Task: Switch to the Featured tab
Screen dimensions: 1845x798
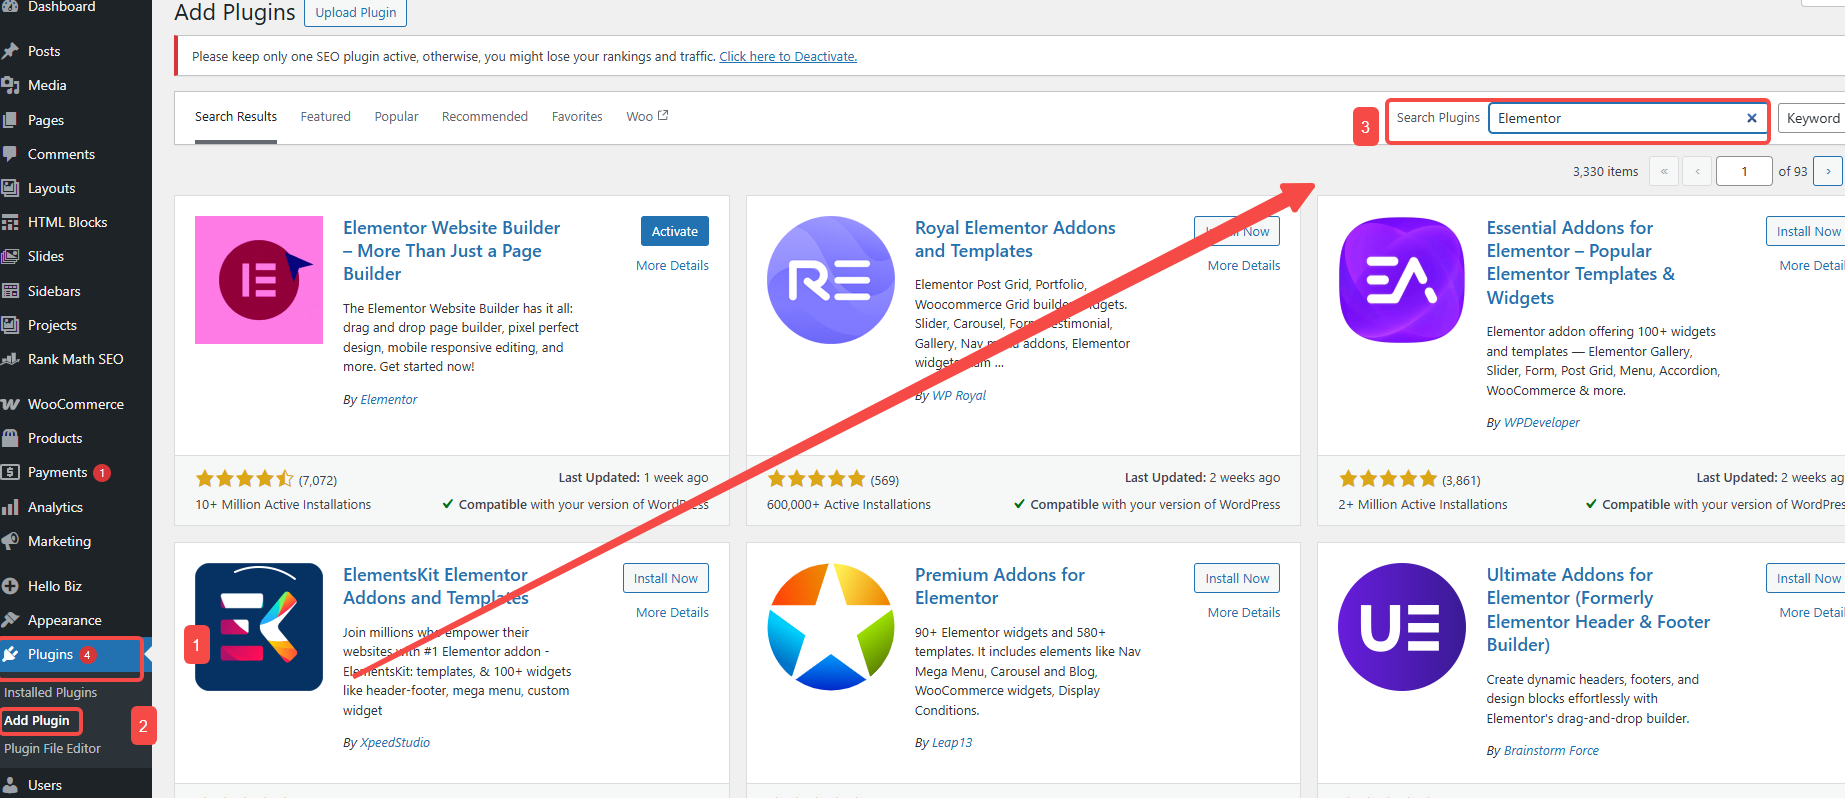Action: (x=326, y=117)
